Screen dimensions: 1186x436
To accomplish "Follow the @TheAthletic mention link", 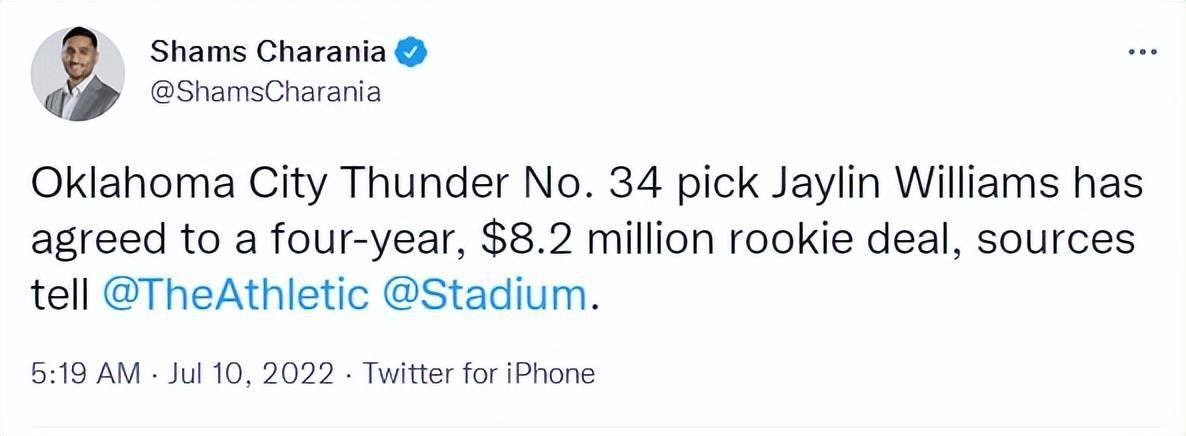I will [235, 294].
